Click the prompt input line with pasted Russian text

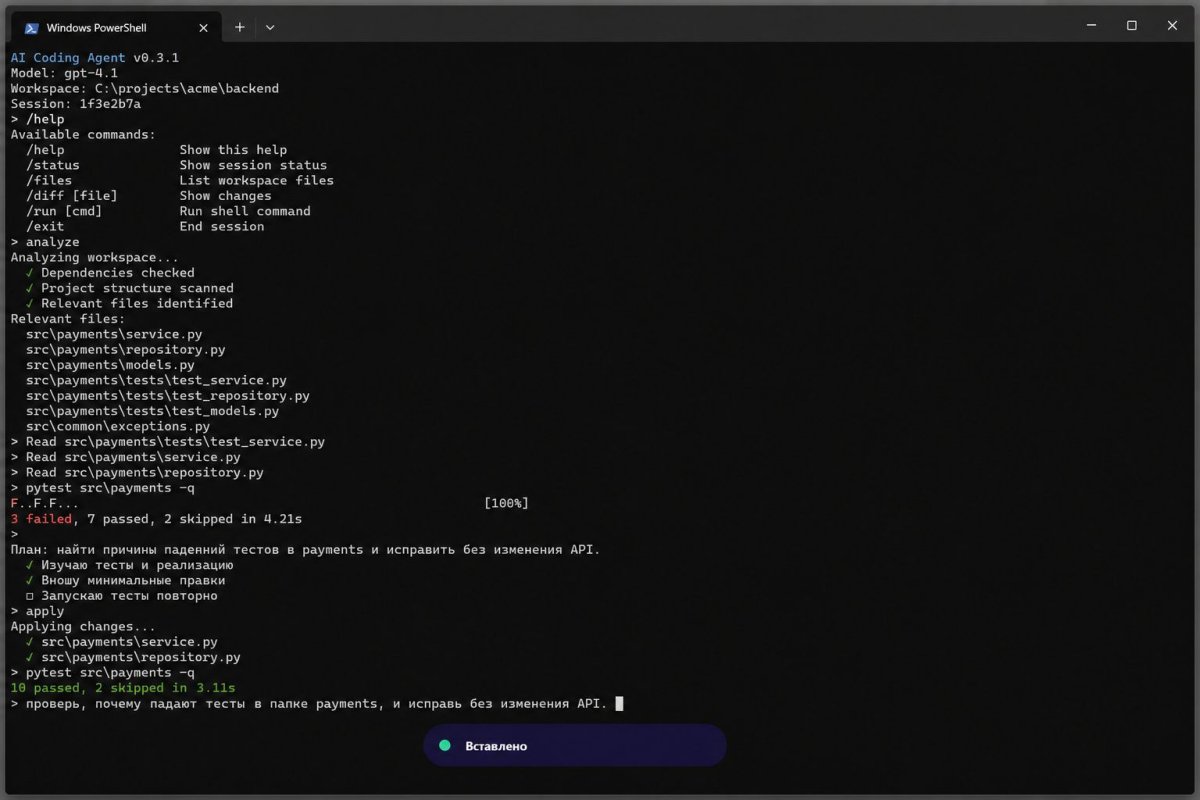pyautogui.click(x=317, y=704)
